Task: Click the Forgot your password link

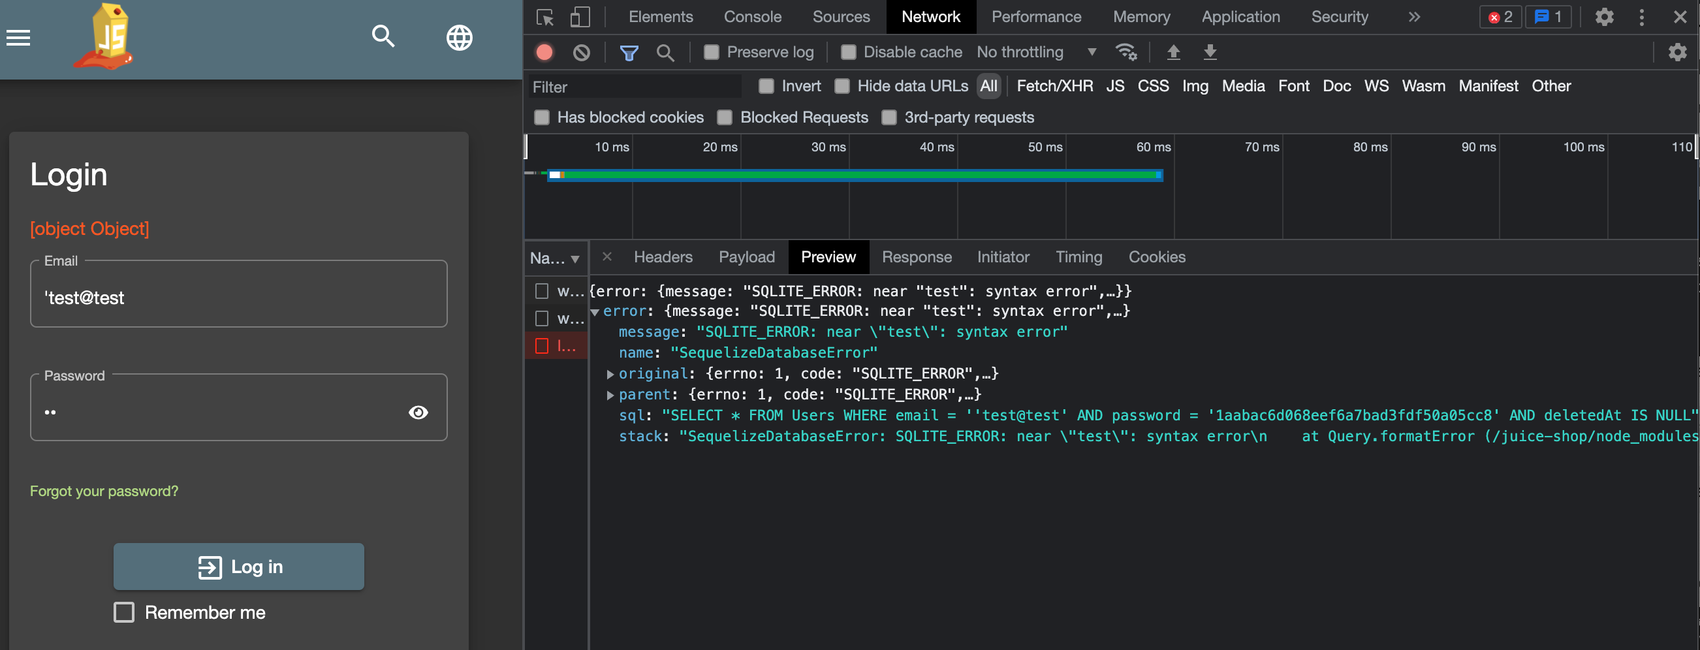Action: point(104,491)
